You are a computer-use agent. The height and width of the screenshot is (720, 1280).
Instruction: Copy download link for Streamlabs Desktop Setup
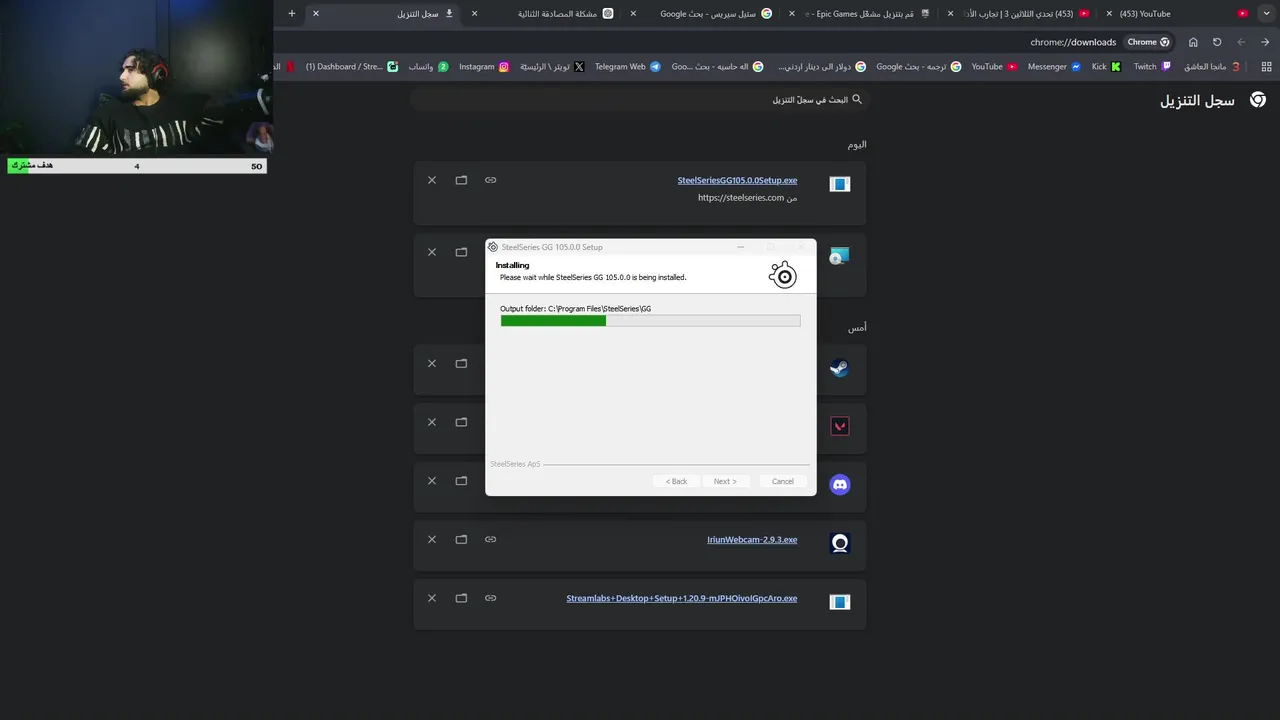pos(490,598)
